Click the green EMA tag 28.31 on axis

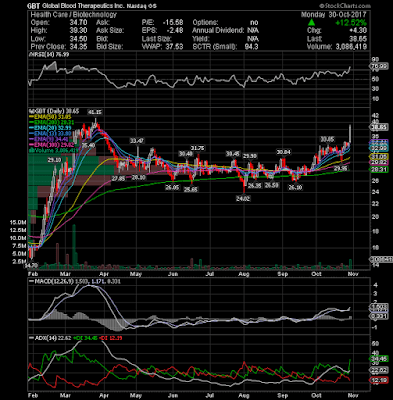tap(379, 170)
